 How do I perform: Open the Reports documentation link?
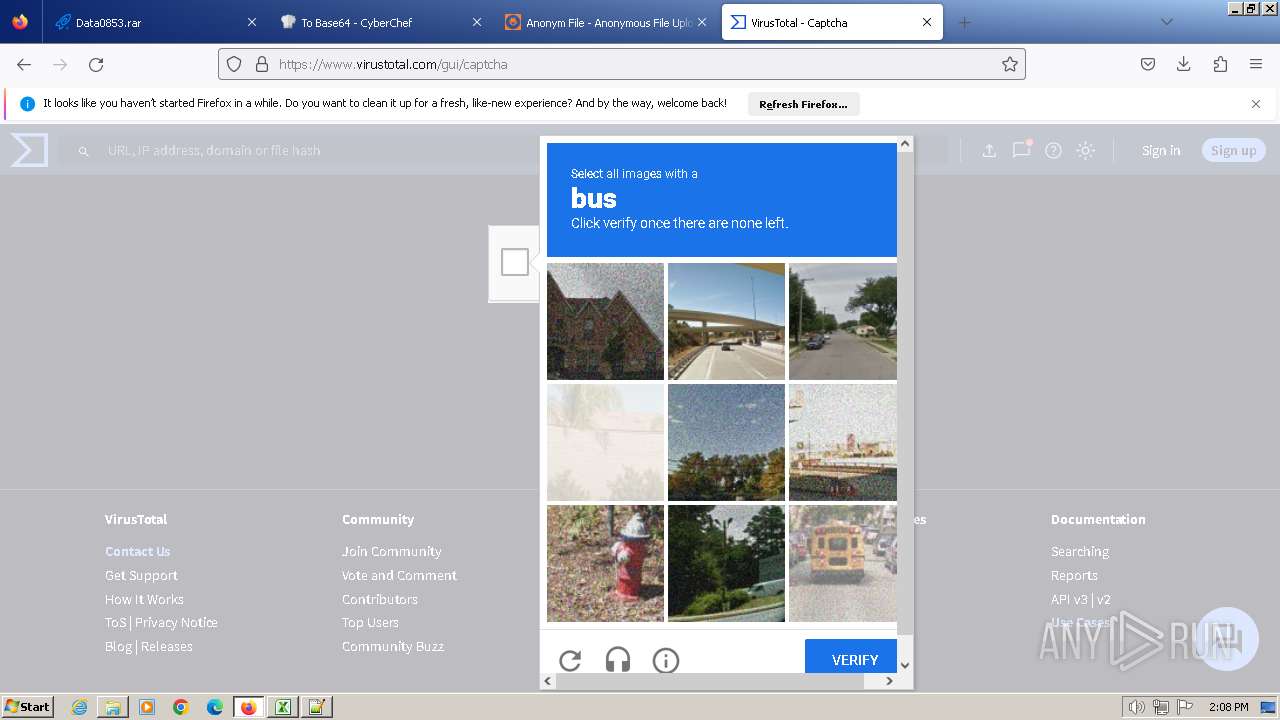coord(1074,575)
